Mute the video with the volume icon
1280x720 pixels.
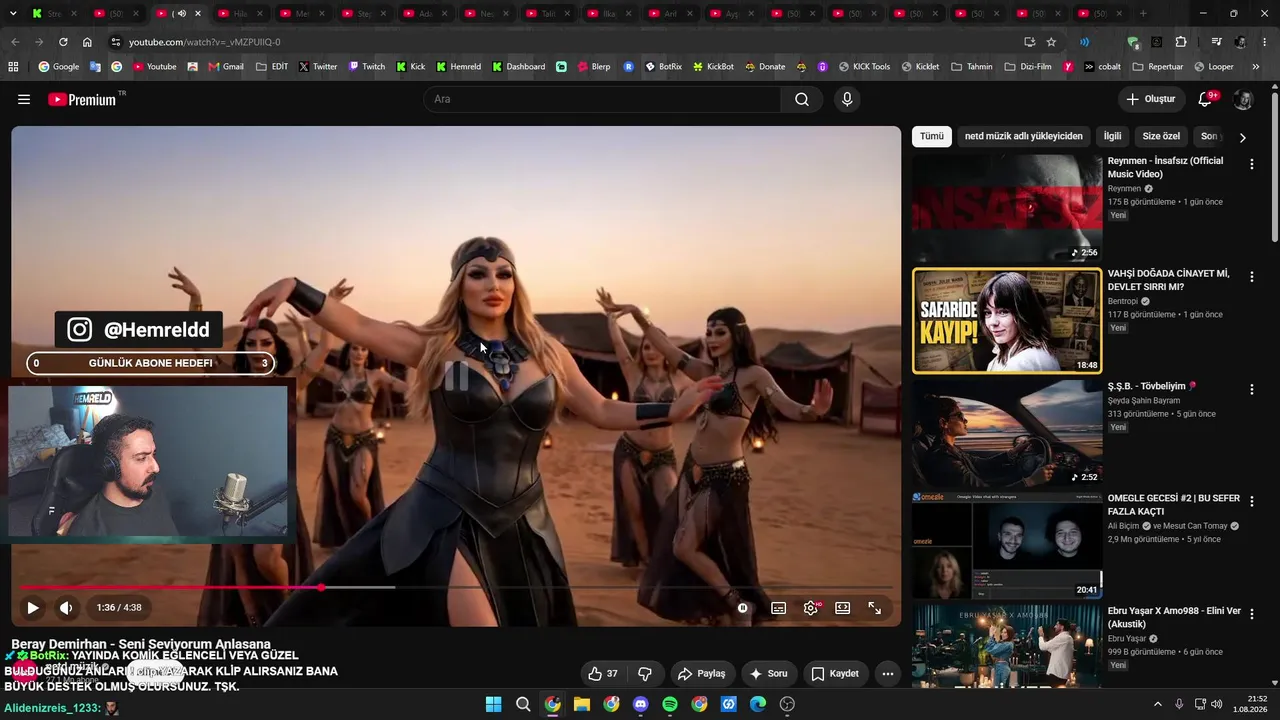[x=66, y=608]
